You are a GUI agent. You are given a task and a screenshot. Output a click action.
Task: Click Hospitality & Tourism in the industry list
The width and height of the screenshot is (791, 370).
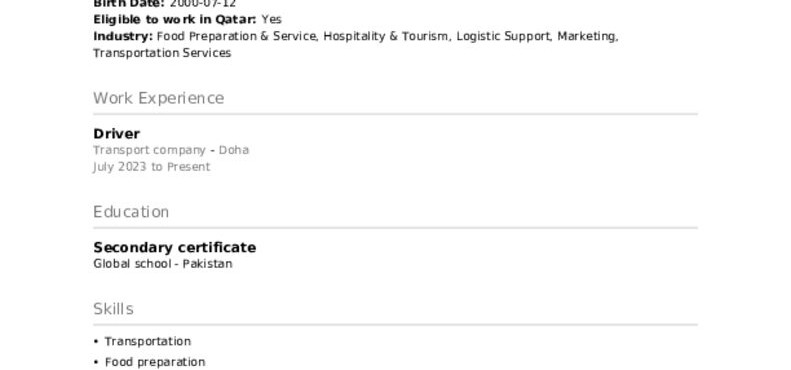(385, 36)
